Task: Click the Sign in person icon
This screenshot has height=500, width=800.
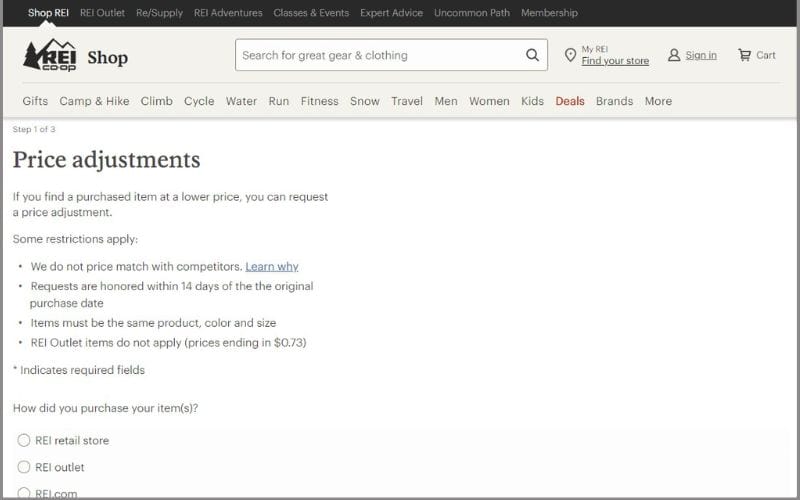Action: [x=674, y=55]
